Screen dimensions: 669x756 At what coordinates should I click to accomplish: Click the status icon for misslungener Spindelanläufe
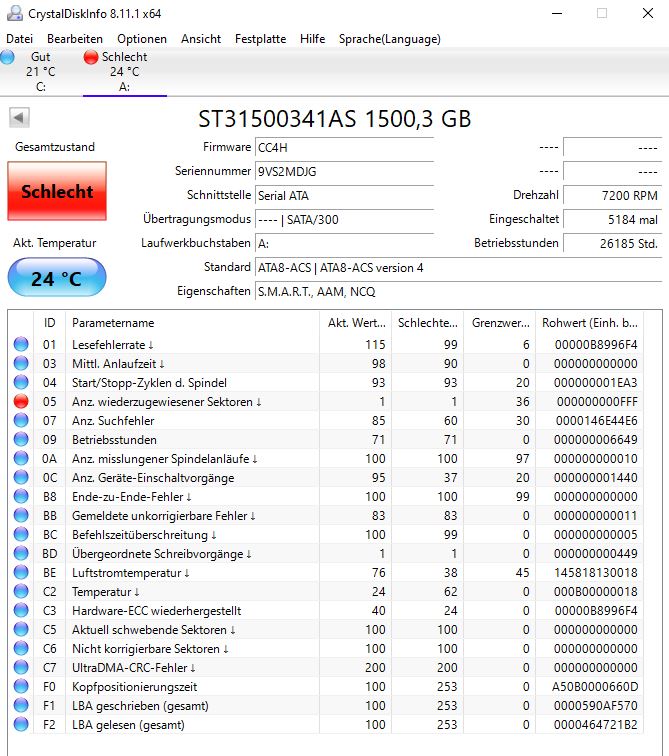tap(21, 458)
